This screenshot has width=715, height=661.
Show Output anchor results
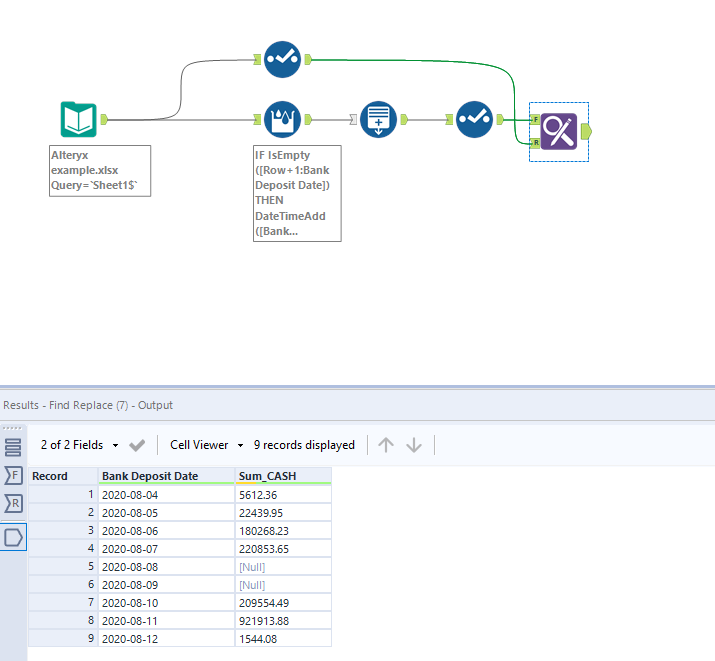pos(13,537)
